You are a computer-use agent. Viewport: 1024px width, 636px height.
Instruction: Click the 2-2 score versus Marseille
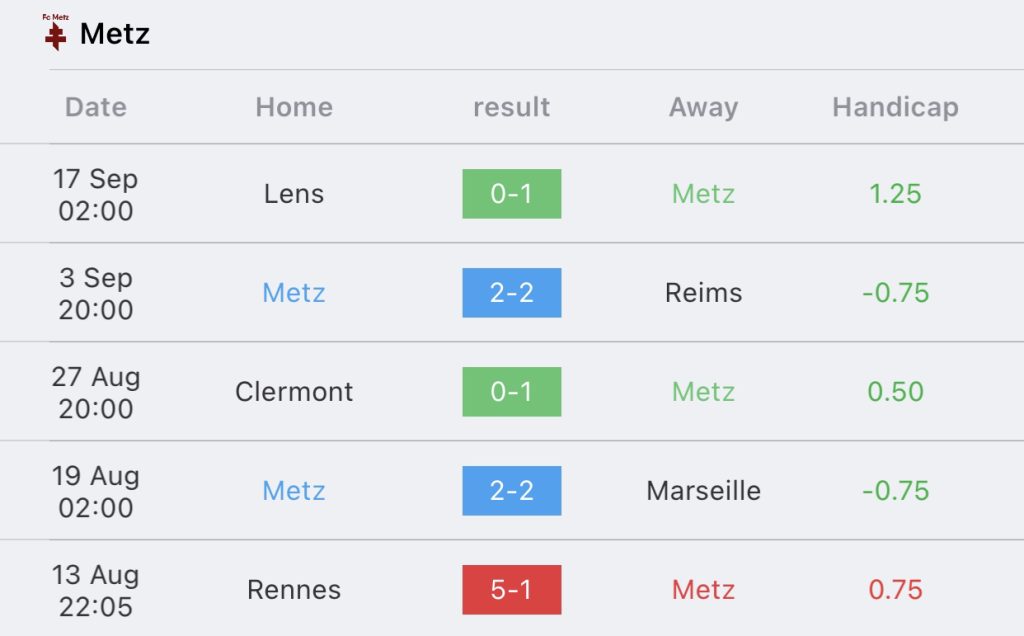pos(511,491)
